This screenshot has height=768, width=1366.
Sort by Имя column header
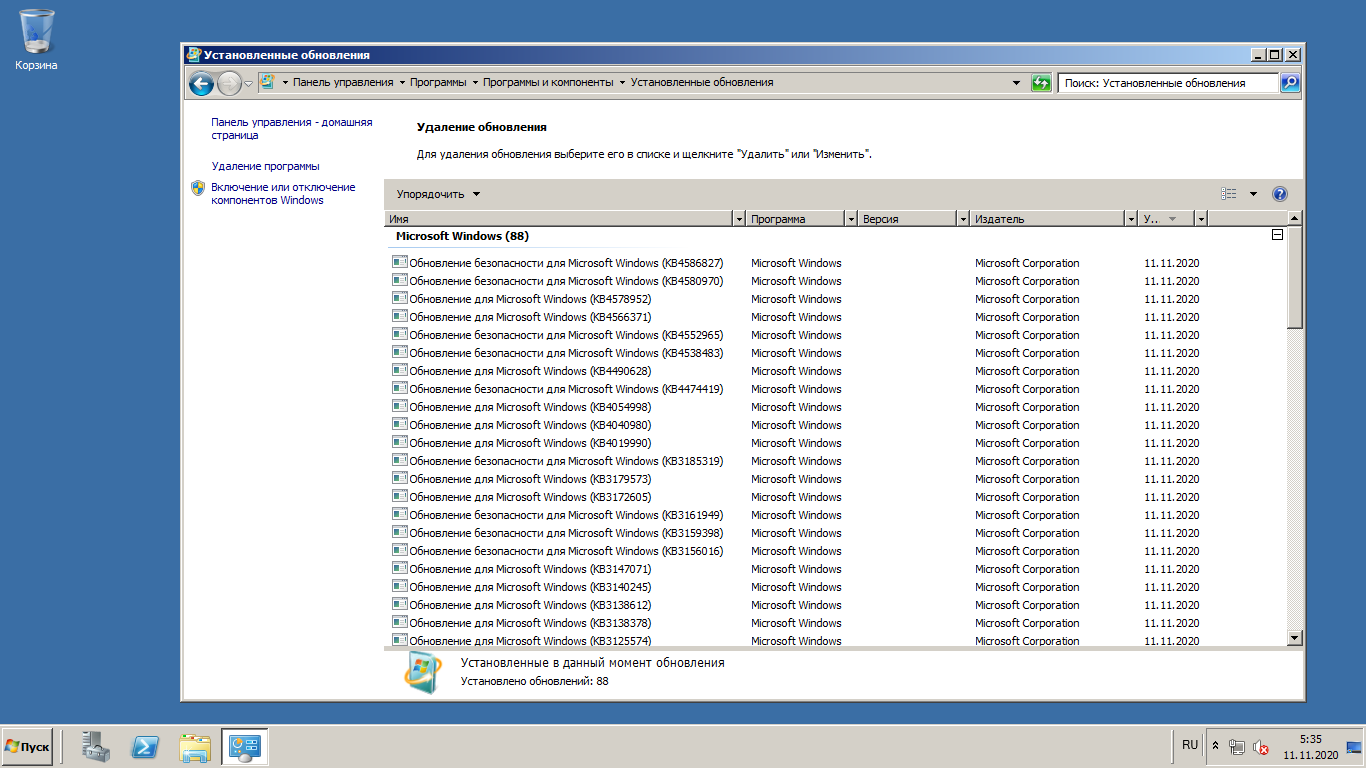[559, 219]
